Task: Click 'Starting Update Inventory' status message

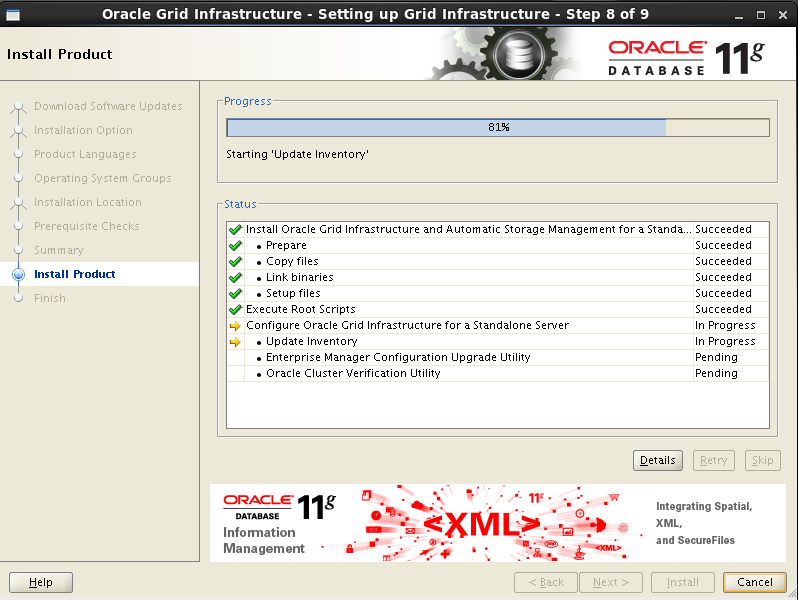Action: pyautogui.click(x=297, y=154)
